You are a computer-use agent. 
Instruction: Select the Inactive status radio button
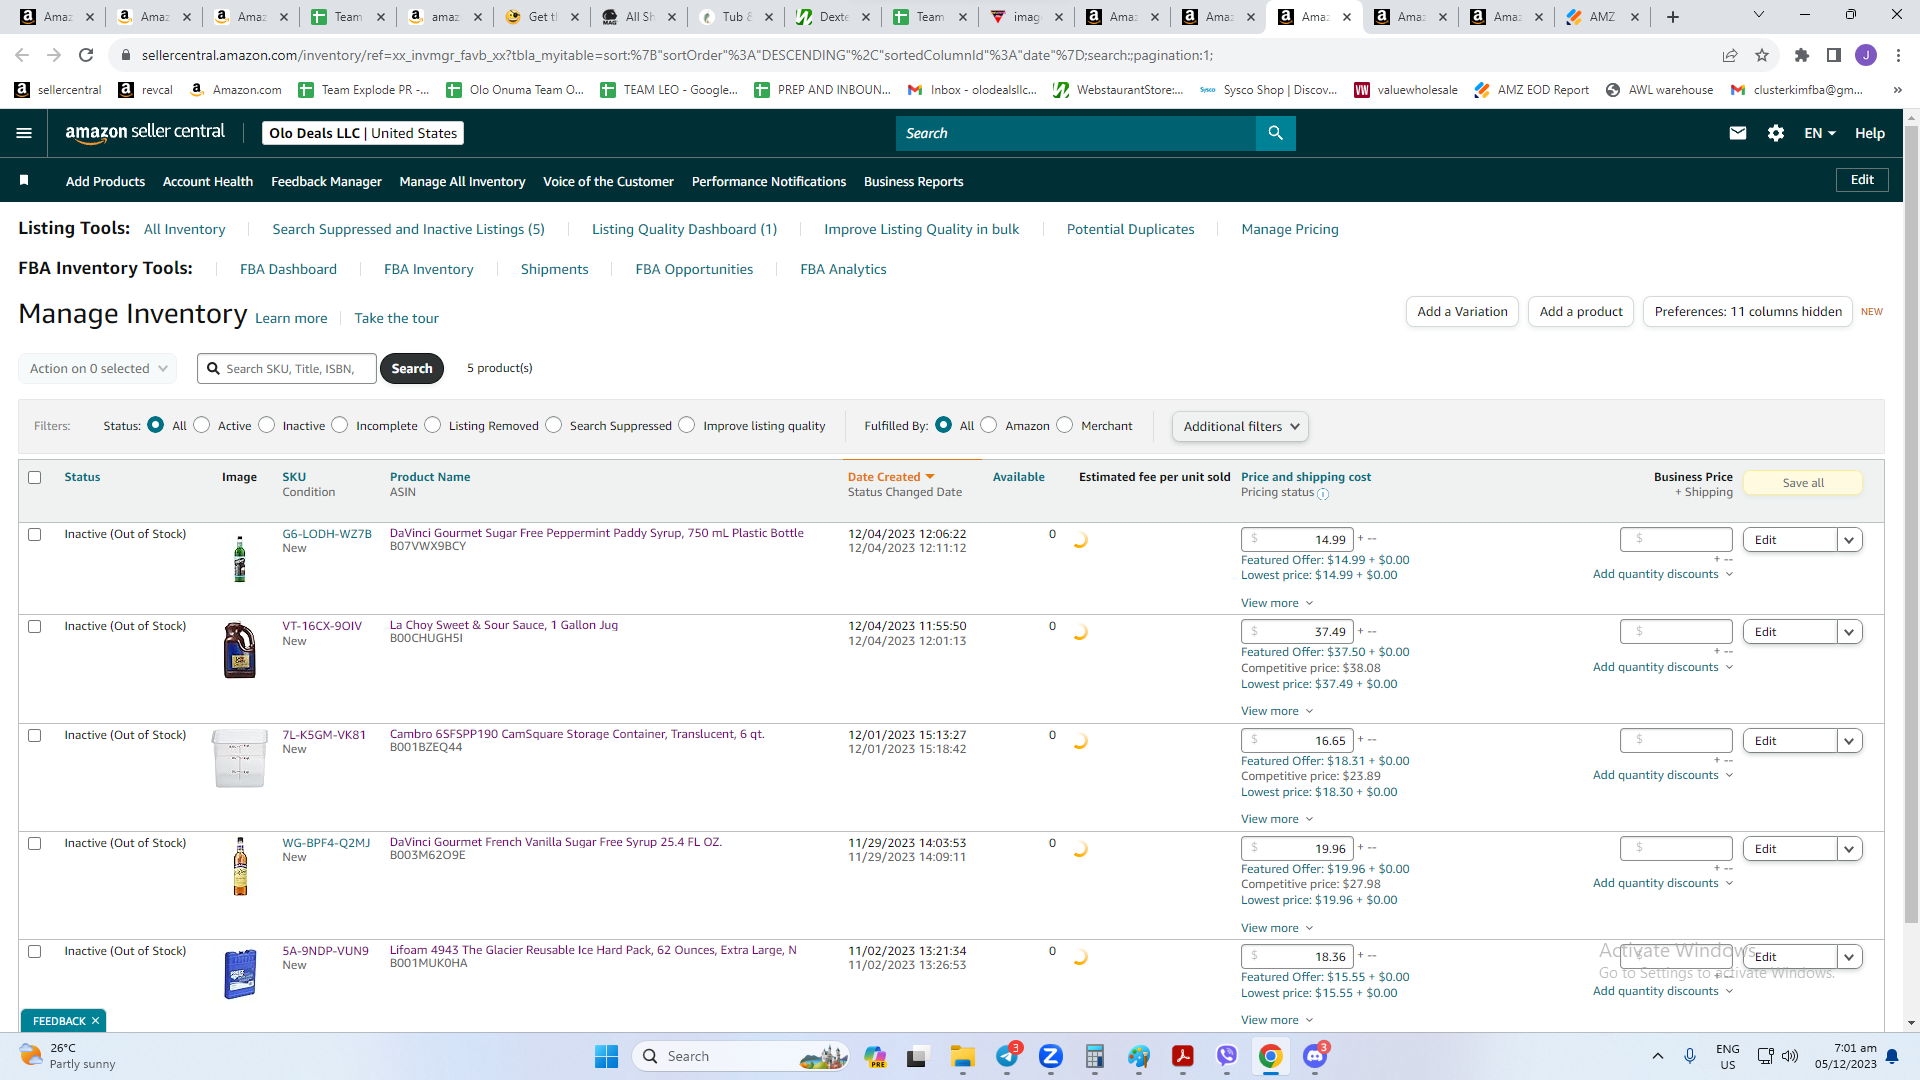(x=266, y=425)
